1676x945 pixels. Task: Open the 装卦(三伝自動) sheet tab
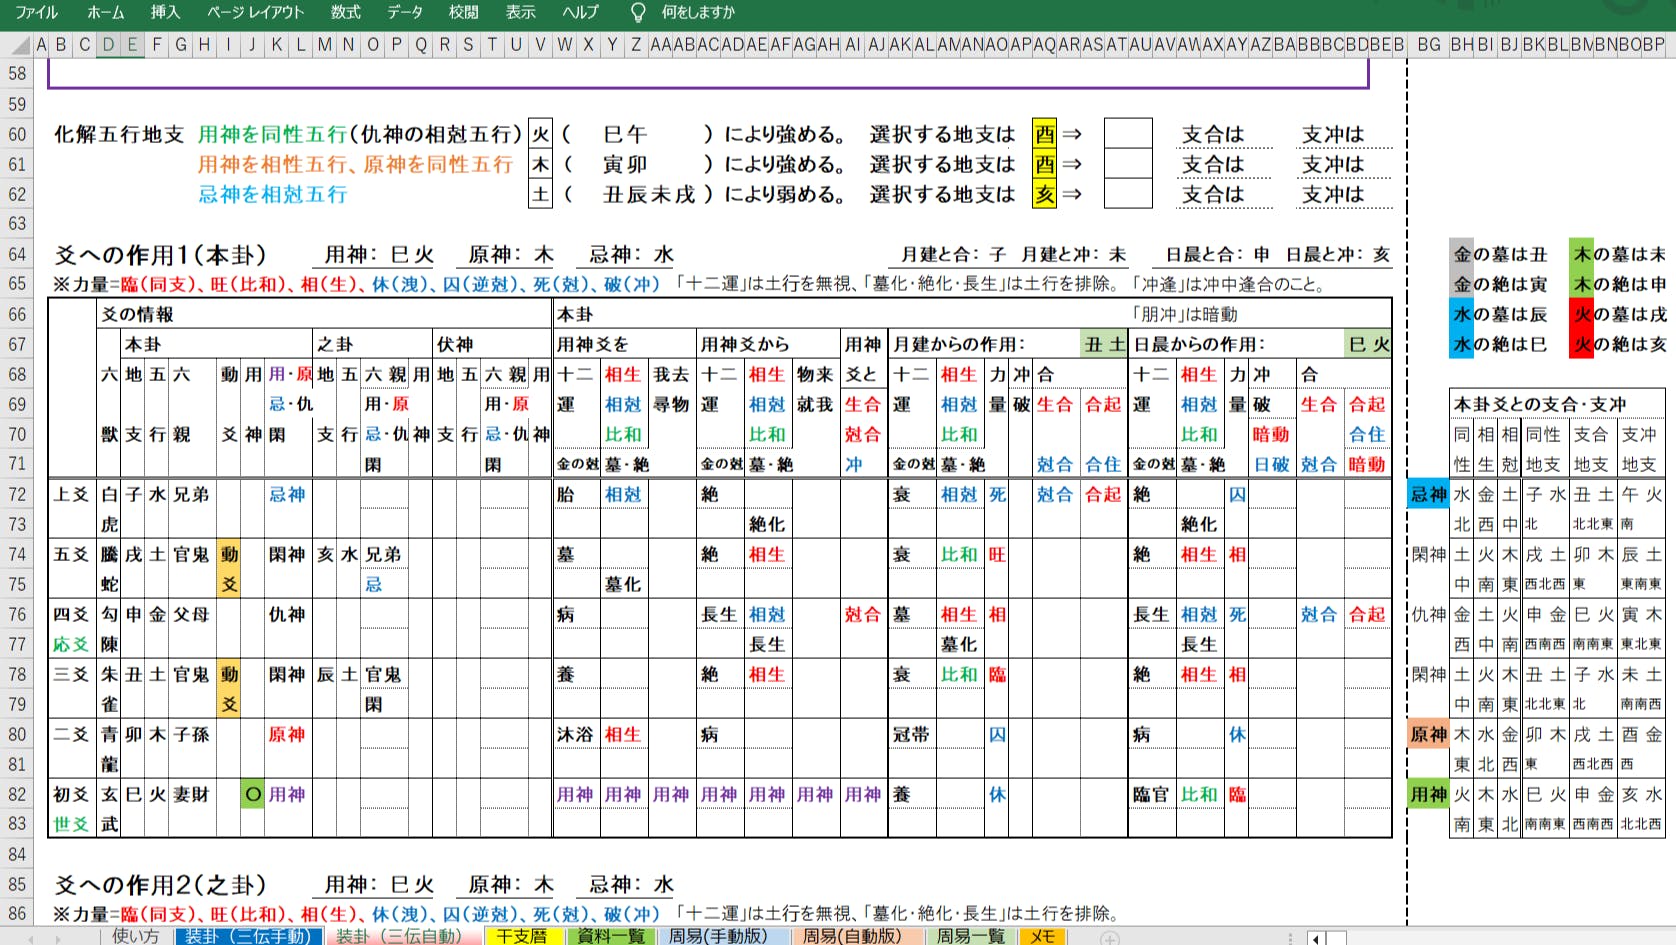398,936
